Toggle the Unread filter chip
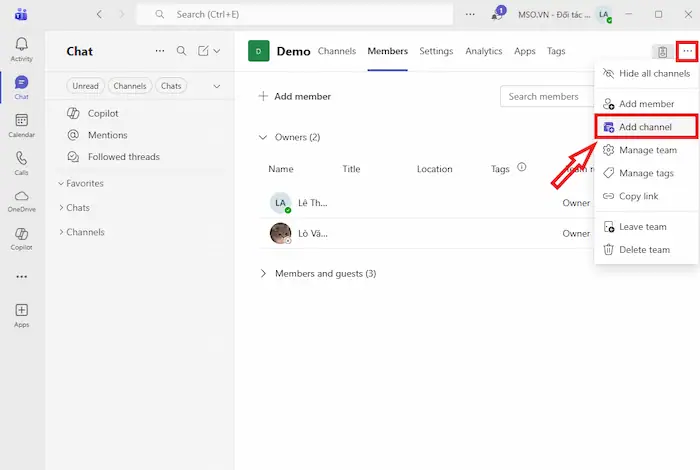700x470 pixels. (85, 86)
